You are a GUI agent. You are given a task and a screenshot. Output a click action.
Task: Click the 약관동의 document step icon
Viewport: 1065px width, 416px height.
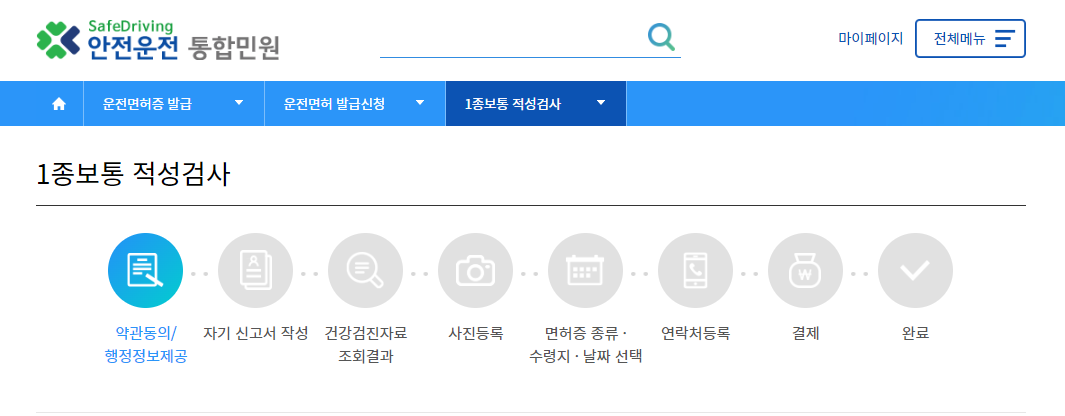pos(145,271)
